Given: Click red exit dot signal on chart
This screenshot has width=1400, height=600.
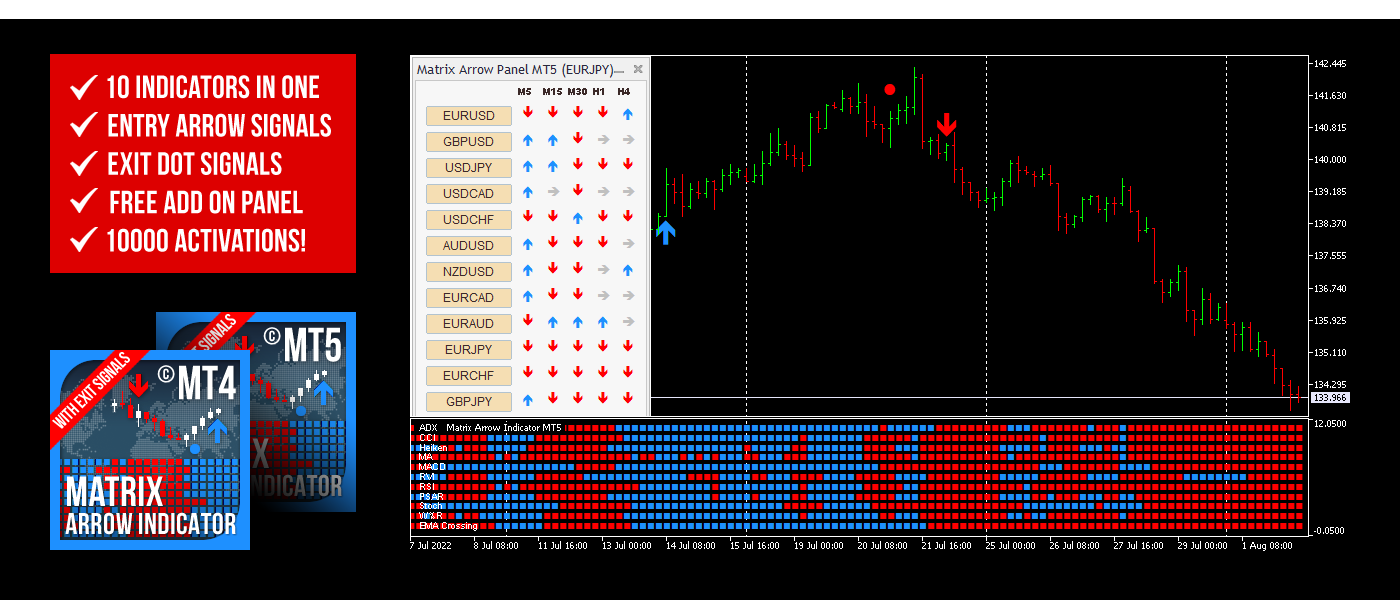Looking at the screenshot, I should point(890,89).
